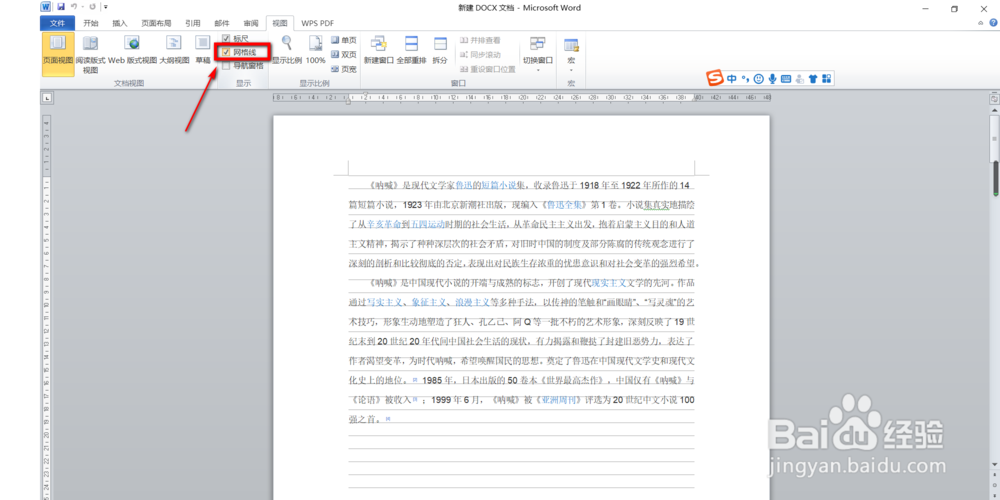Click 拆分 split window
This screenshot has height=500, width=1000.
pos(440,50)
